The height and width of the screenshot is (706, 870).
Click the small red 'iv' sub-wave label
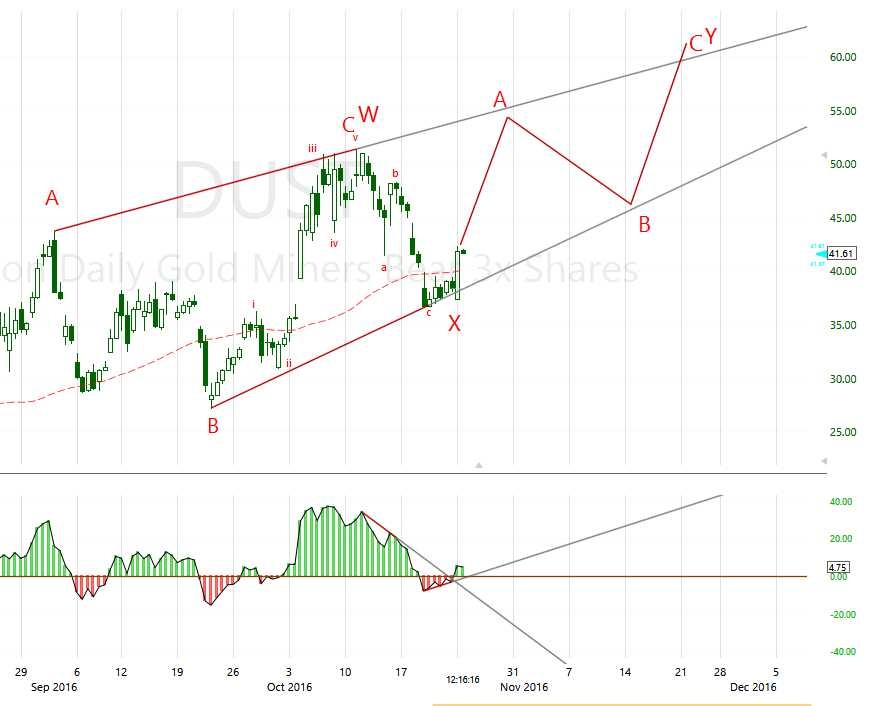(x=334, y=242)
